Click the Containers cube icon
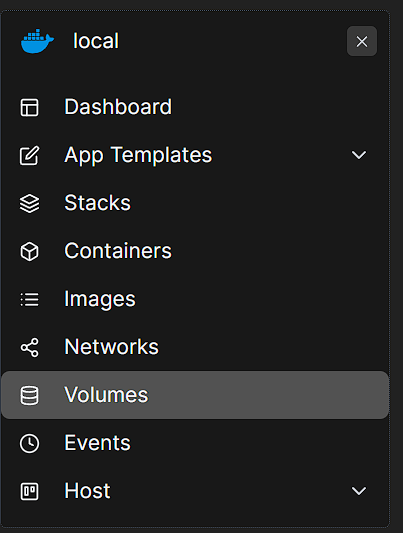 coord(30,252)
